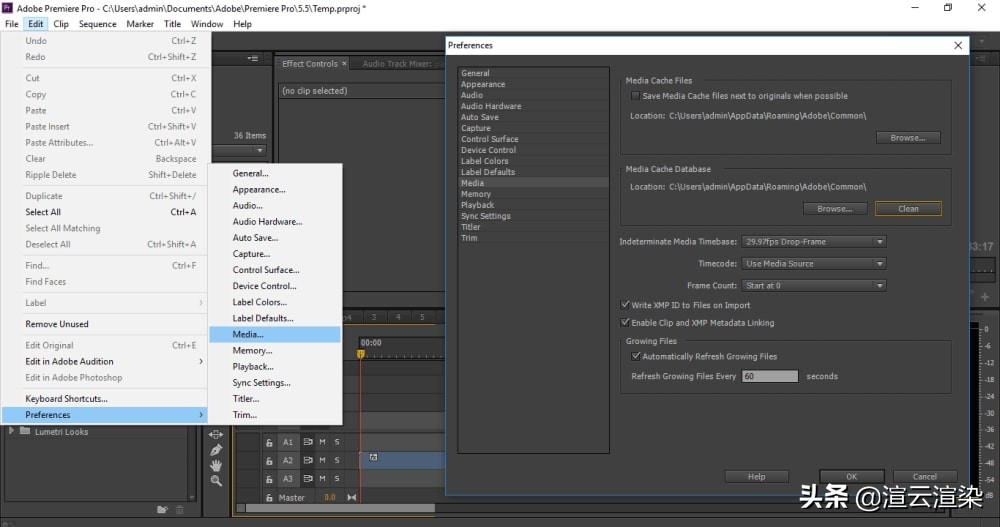The height and width of the screenshot is (527, 1000).
Task: Click the A1 sync lock icon
Action: coord(308,442)
